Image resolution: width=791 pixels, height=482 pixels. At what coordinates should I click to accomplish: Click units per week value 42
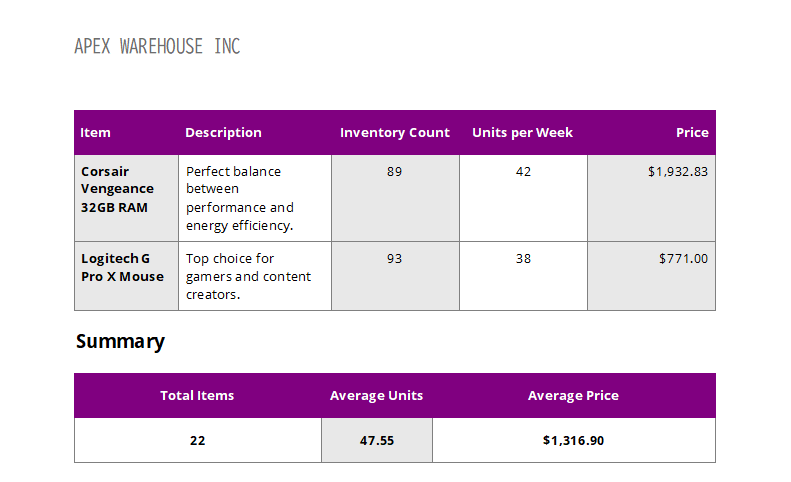[x=523, y=172]
